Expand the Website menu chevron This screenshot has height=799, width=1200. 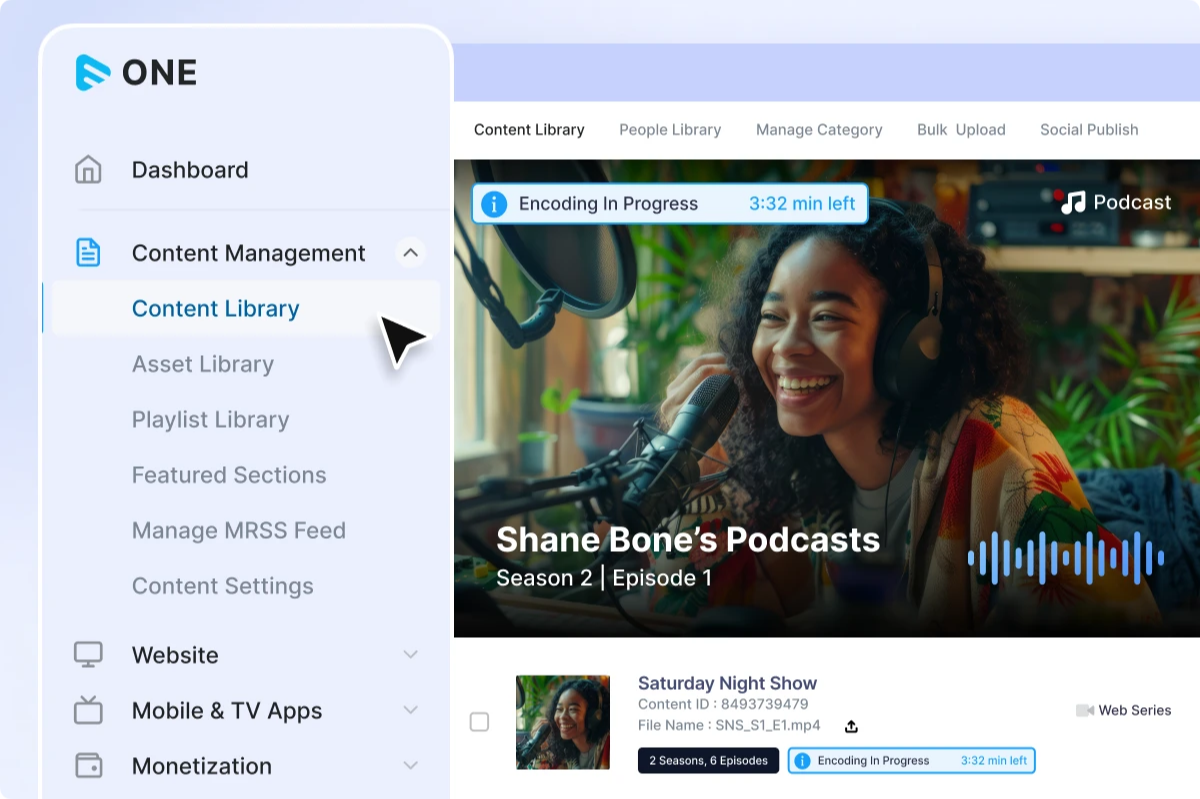[410, 655]
